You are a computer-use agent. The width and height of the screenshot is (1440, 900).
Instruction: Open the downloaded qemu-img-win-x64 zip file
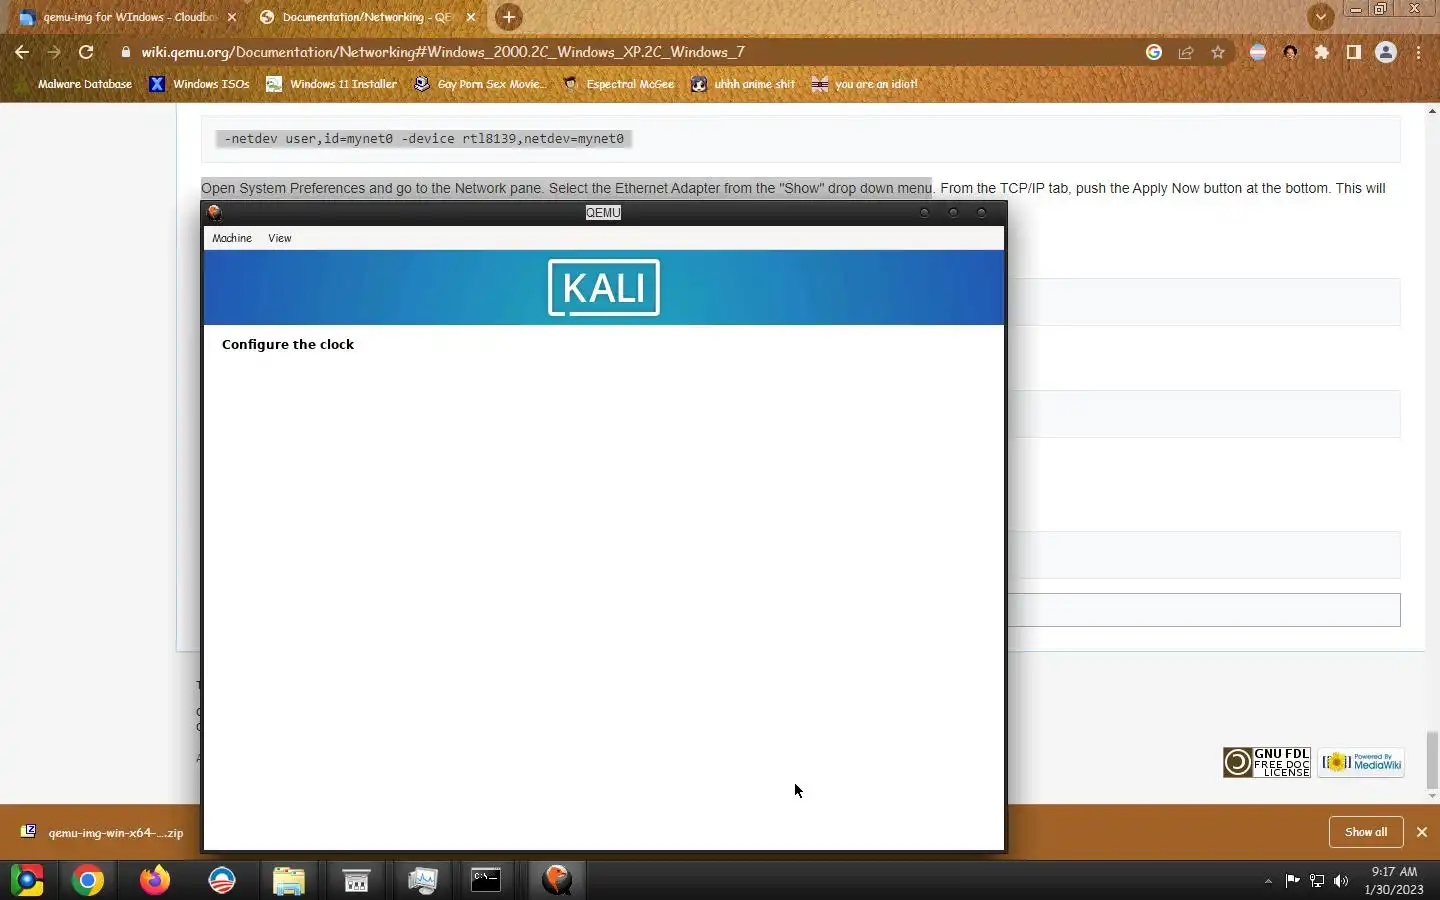(x=103, y=832)
